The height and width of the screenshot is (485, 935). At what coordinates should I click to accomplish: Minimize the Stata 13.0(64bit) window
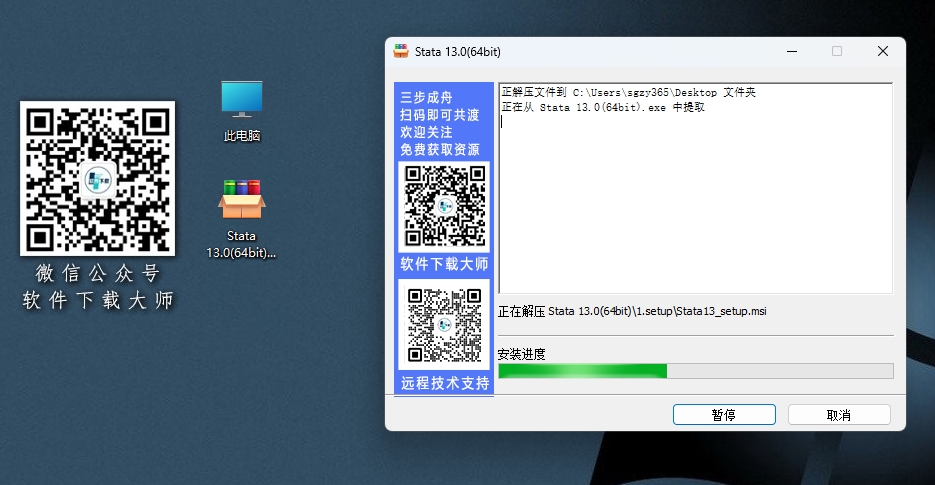point(792,51)
